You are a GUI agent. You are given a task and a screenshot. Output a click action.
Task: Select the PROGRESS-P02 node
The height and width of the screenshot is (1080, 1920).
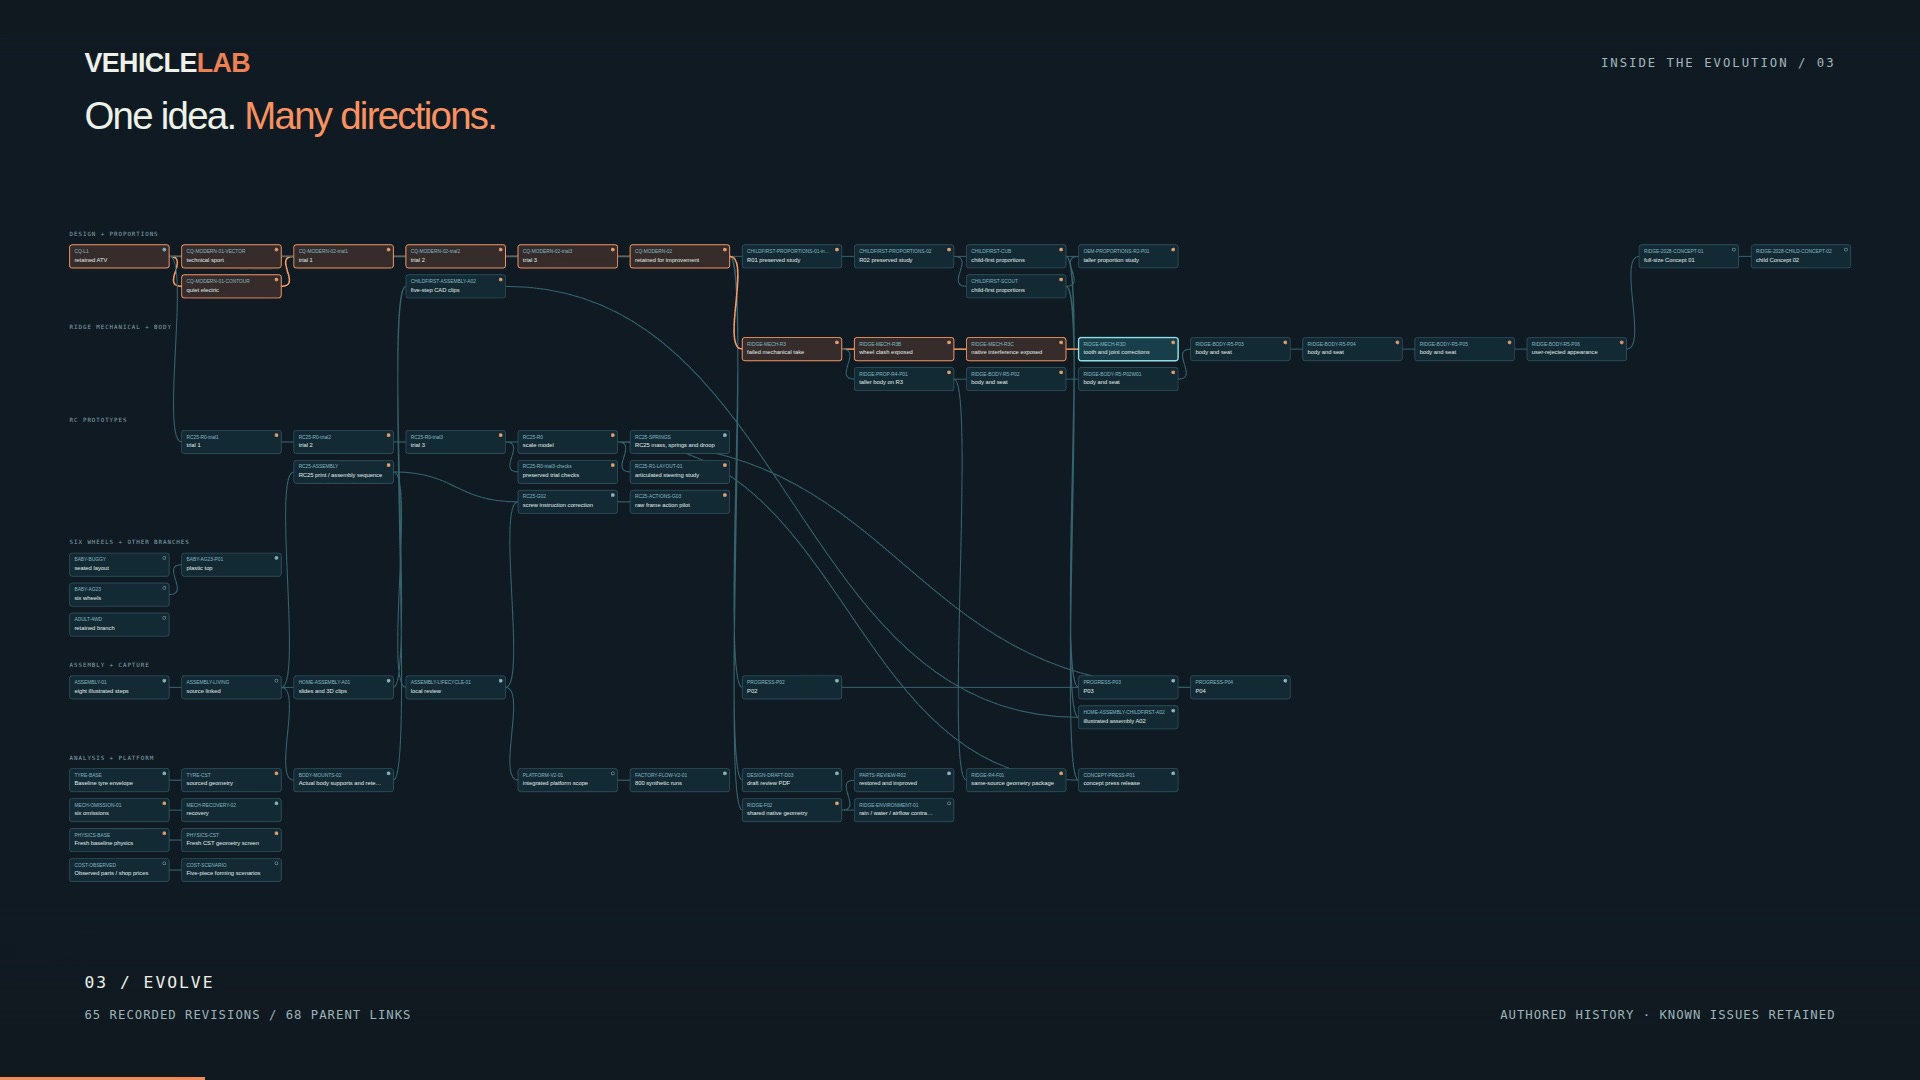791,688
